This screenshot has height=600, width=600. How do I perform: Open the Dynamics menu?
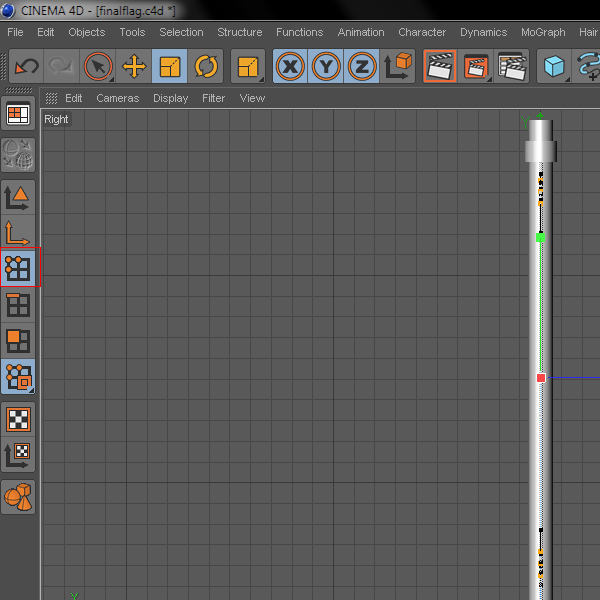(x=484, y=32)
